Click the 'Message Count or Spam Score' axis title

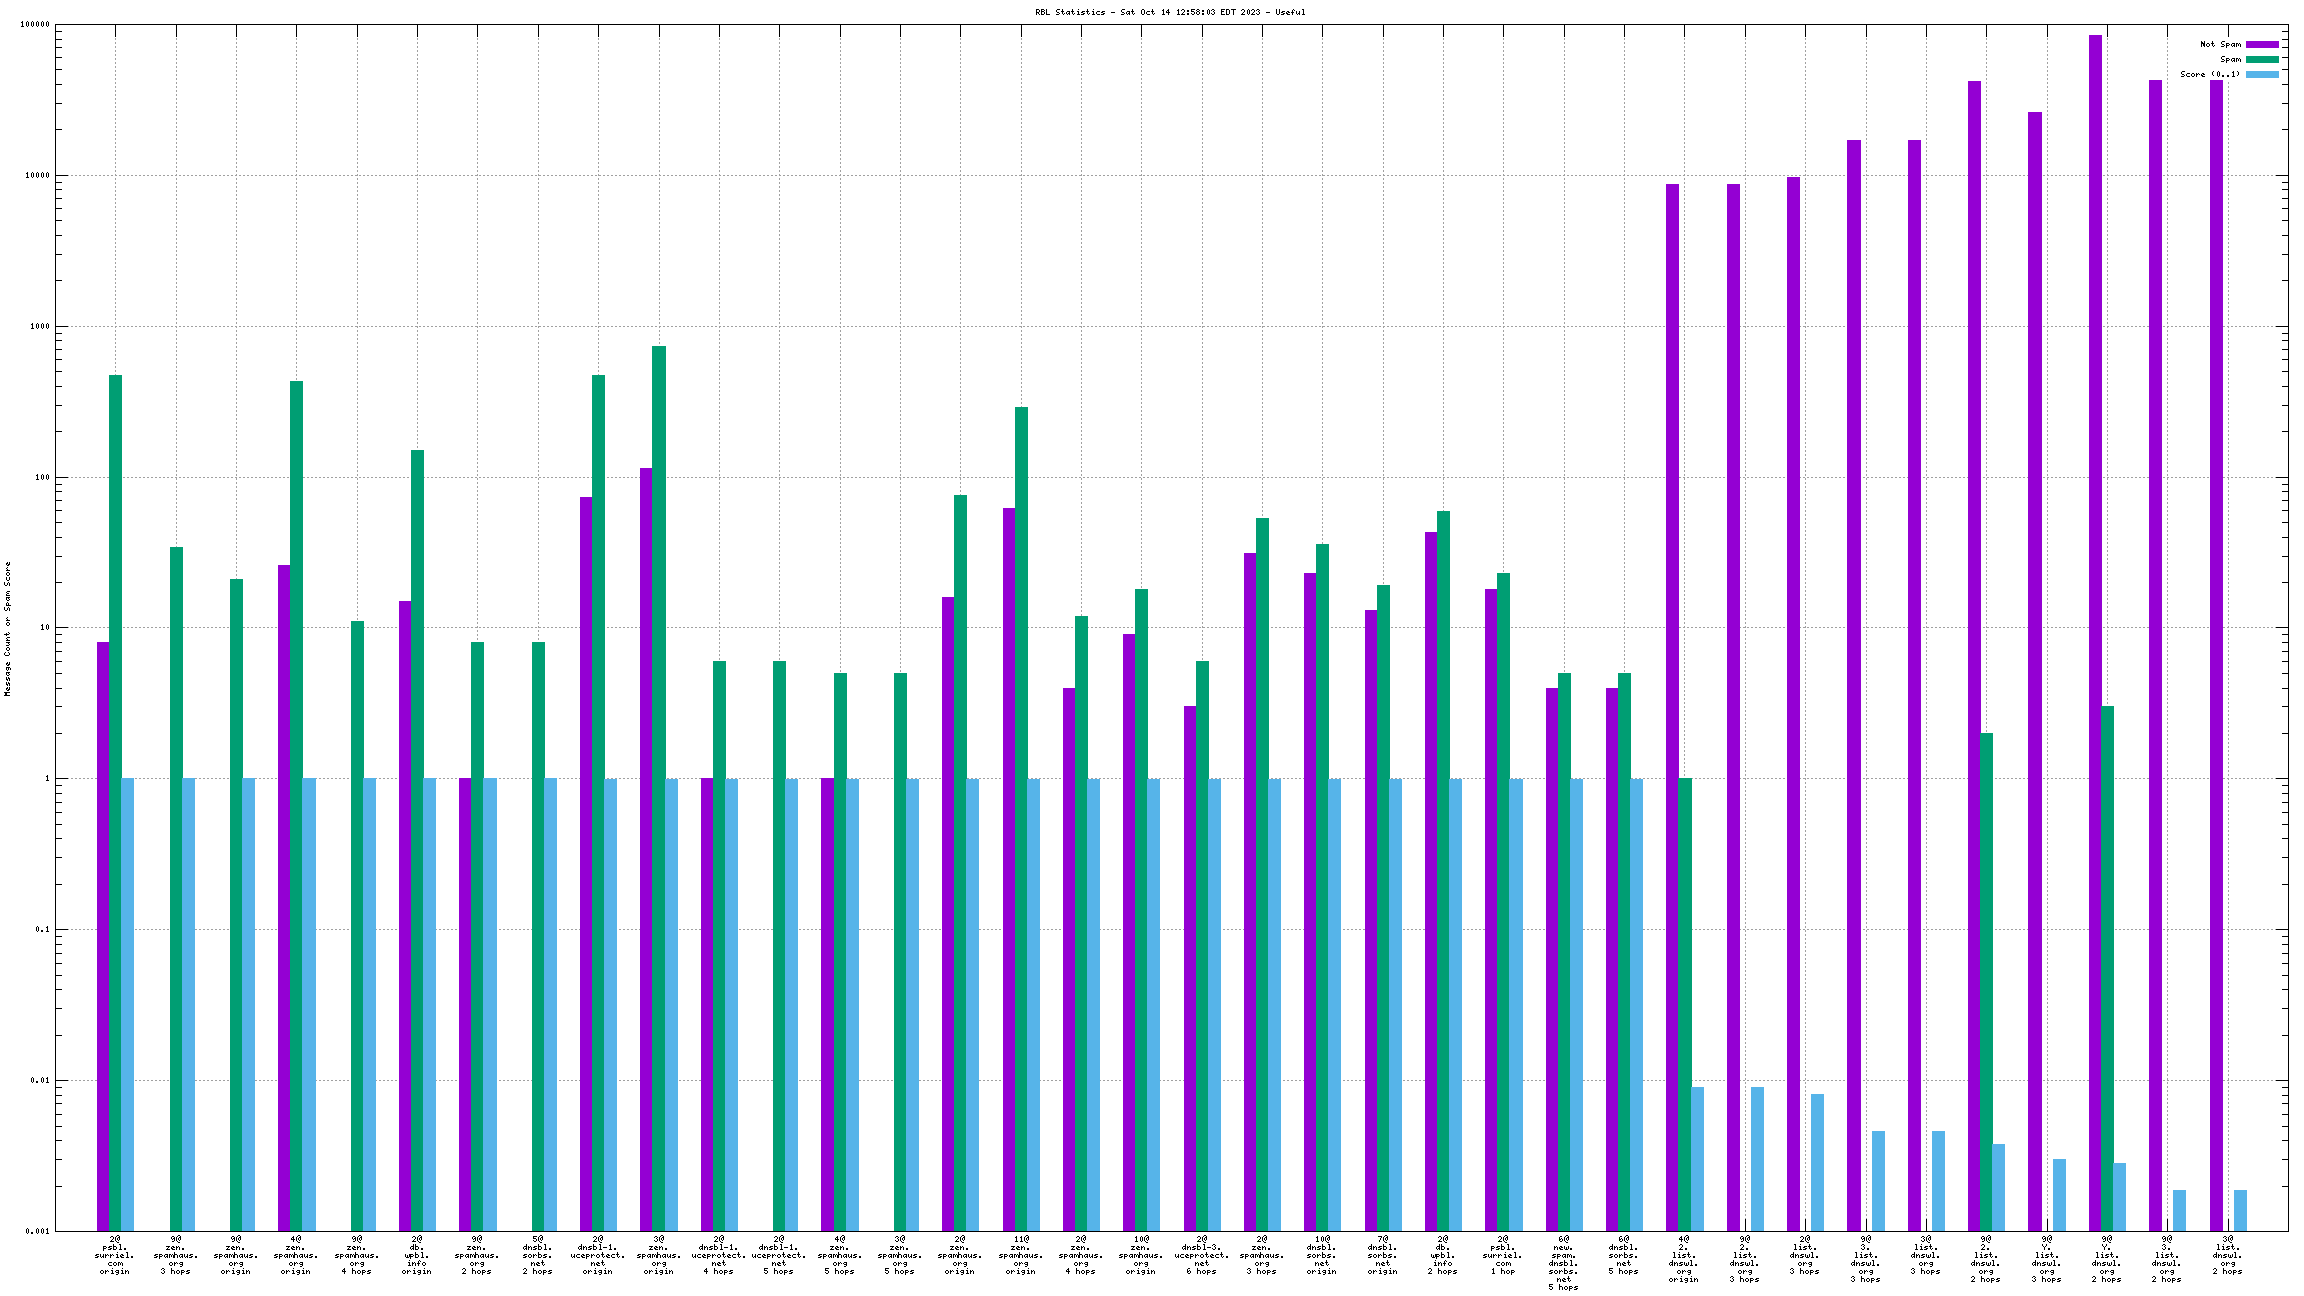(7, 628)
